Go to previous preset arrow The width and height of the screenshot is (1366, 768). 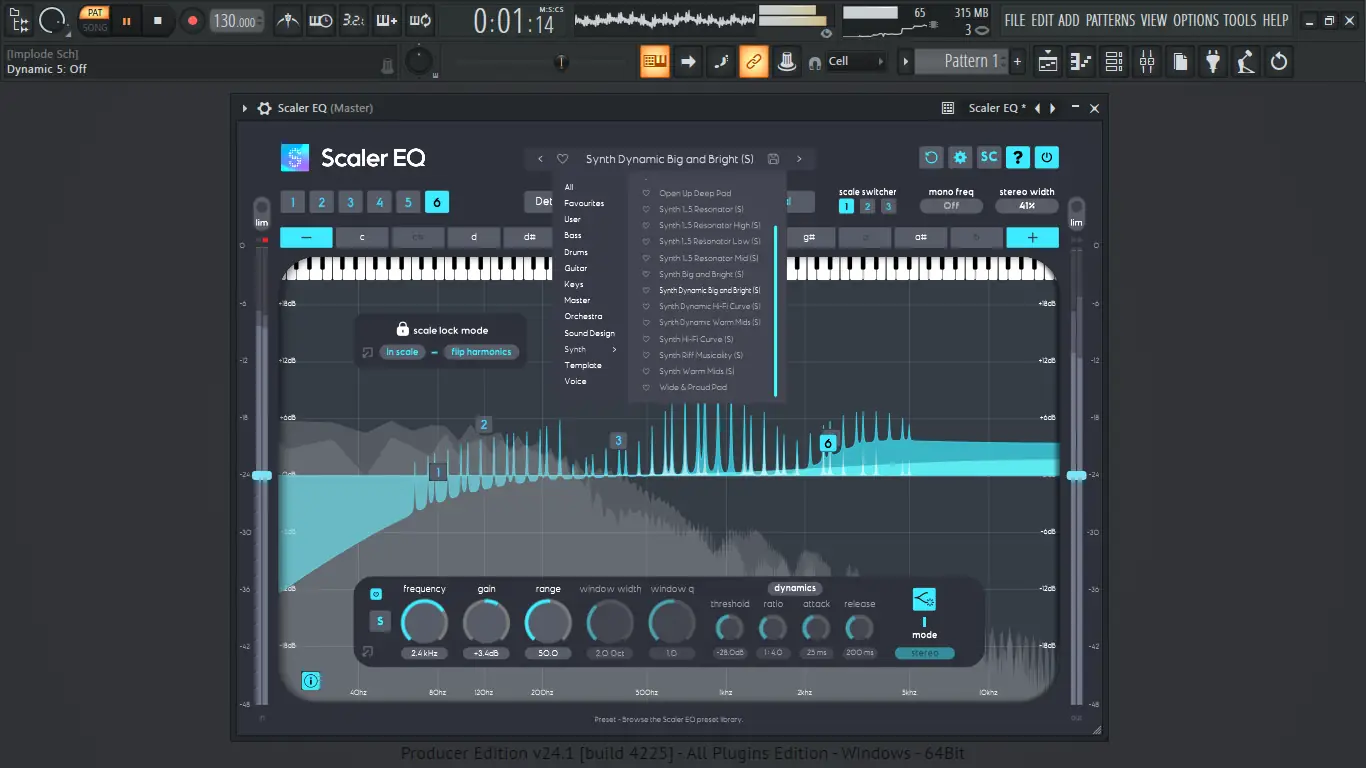coord(540,159)
